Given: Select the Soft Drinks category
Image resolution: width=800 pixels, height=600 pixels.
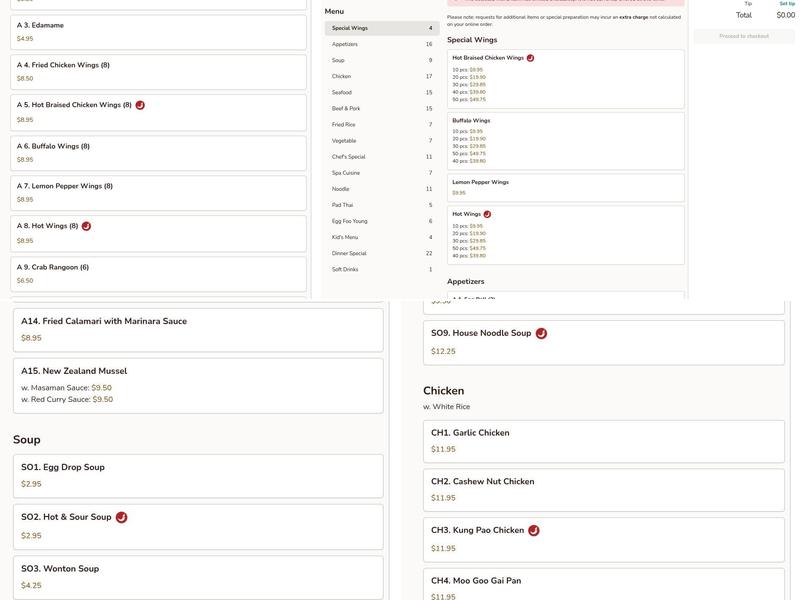Looking at the screenshot, I should 382,269.
